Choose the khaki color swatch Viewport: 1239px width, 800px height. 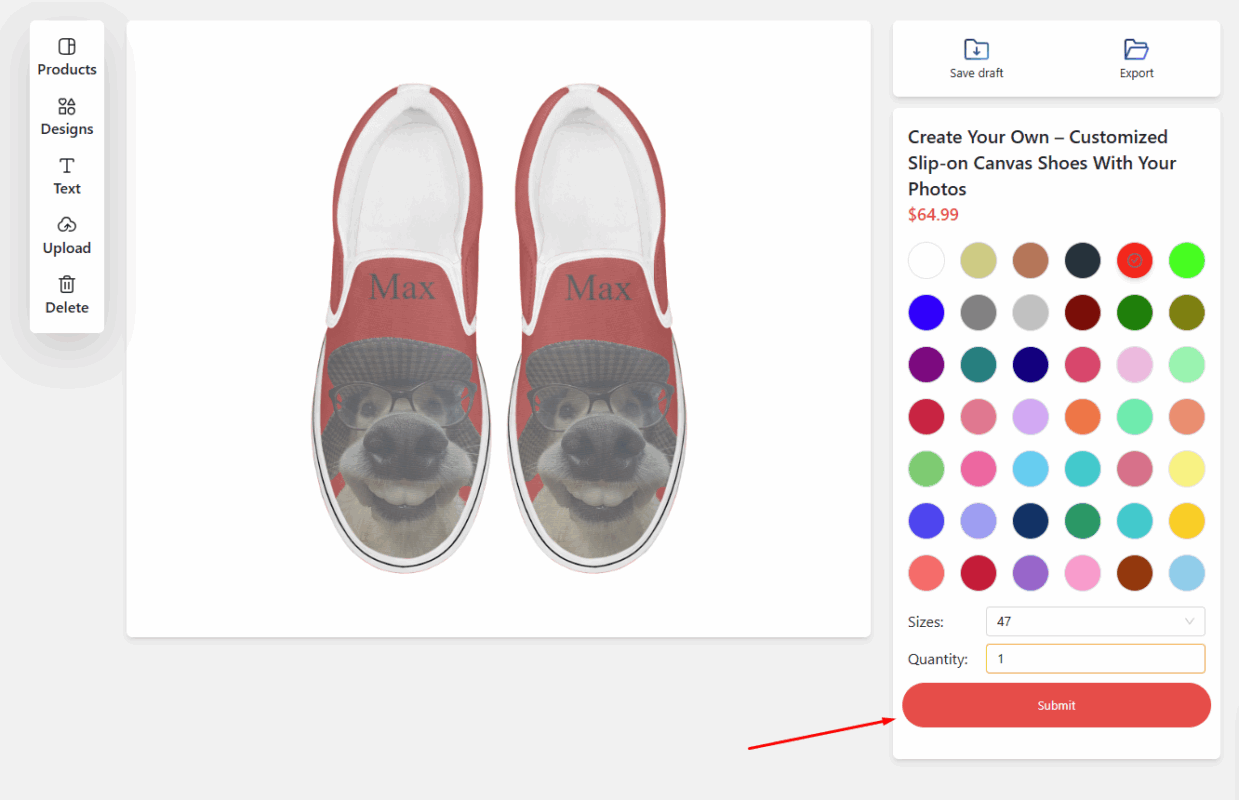tap(978, 261)
